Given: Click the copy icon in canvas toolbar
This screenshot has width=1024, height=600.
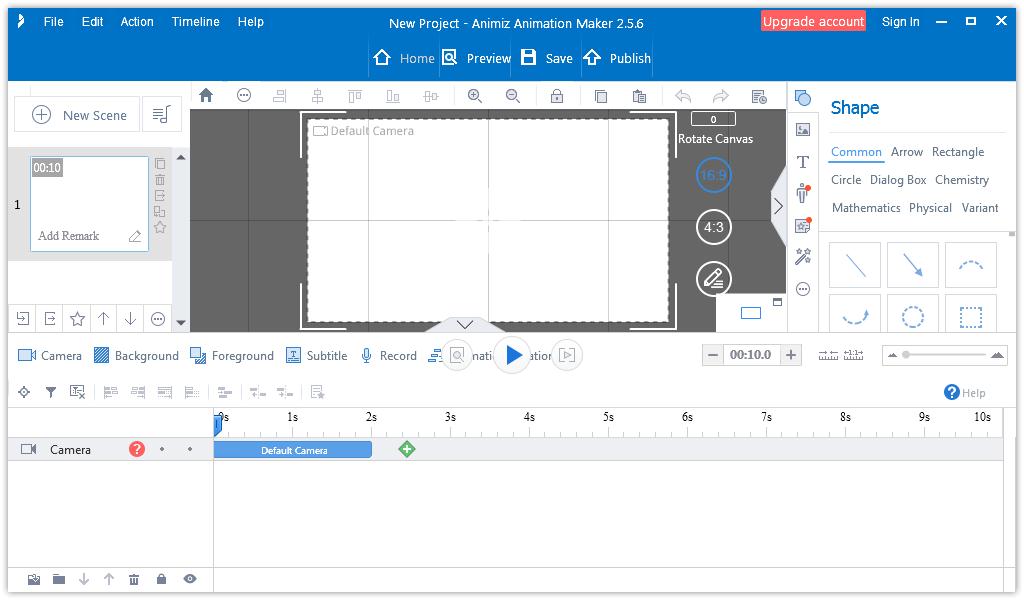Looking at the screenshot, I should coord(601,97).
